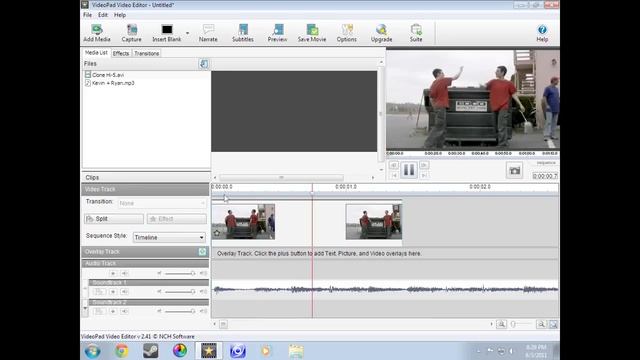
Task: Click the zoom-to-fit timeline icon
Action: pos(553,324)
